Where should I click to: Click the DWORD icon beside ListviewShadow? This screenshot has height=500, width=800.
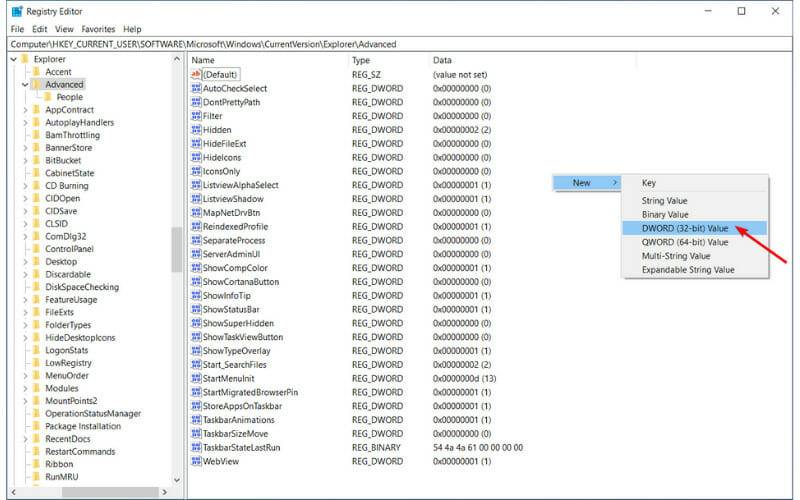tap(196, 198)
